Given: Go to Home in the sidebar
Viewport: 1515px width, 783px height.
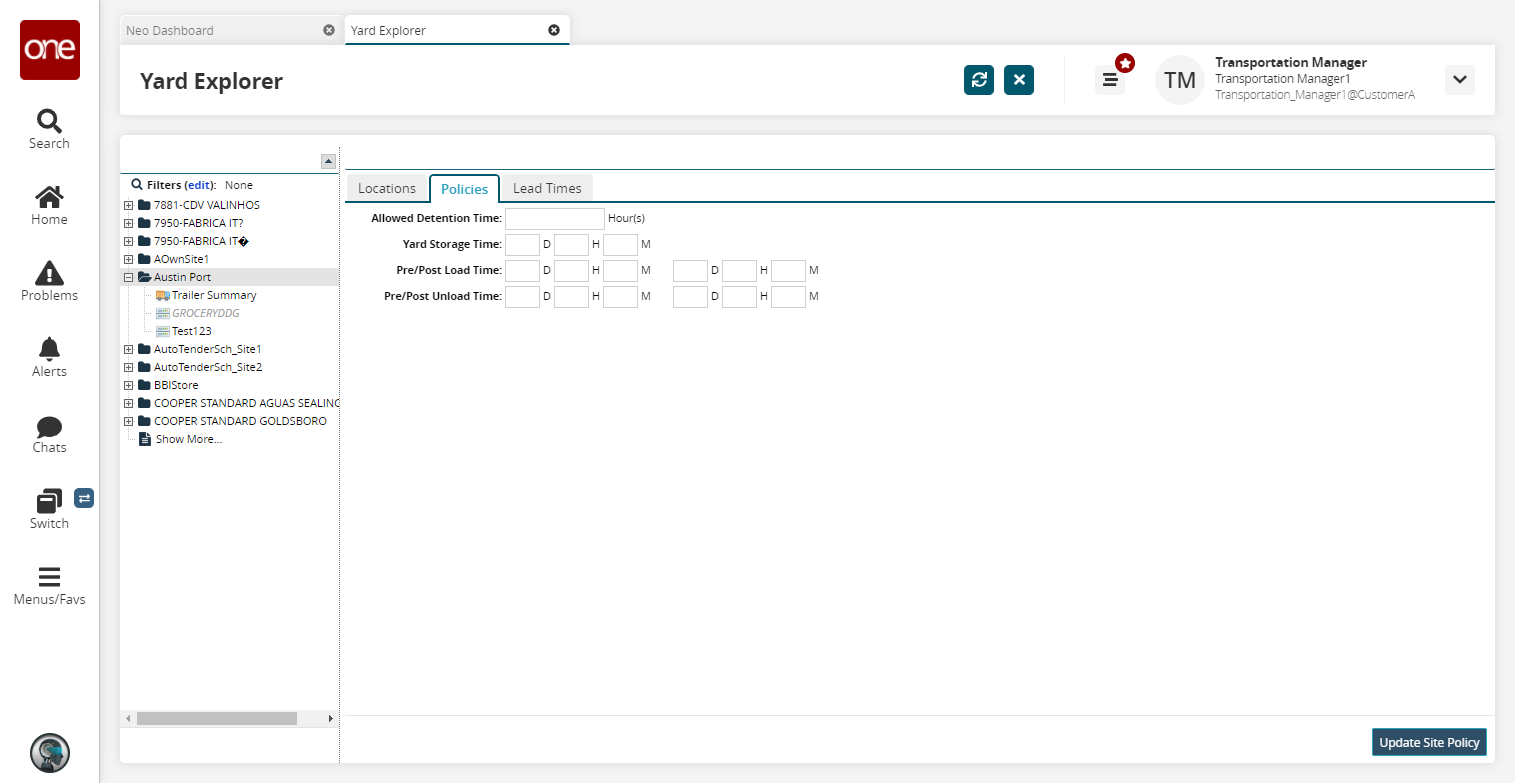Looking at the screenshot, I should 49,198.
